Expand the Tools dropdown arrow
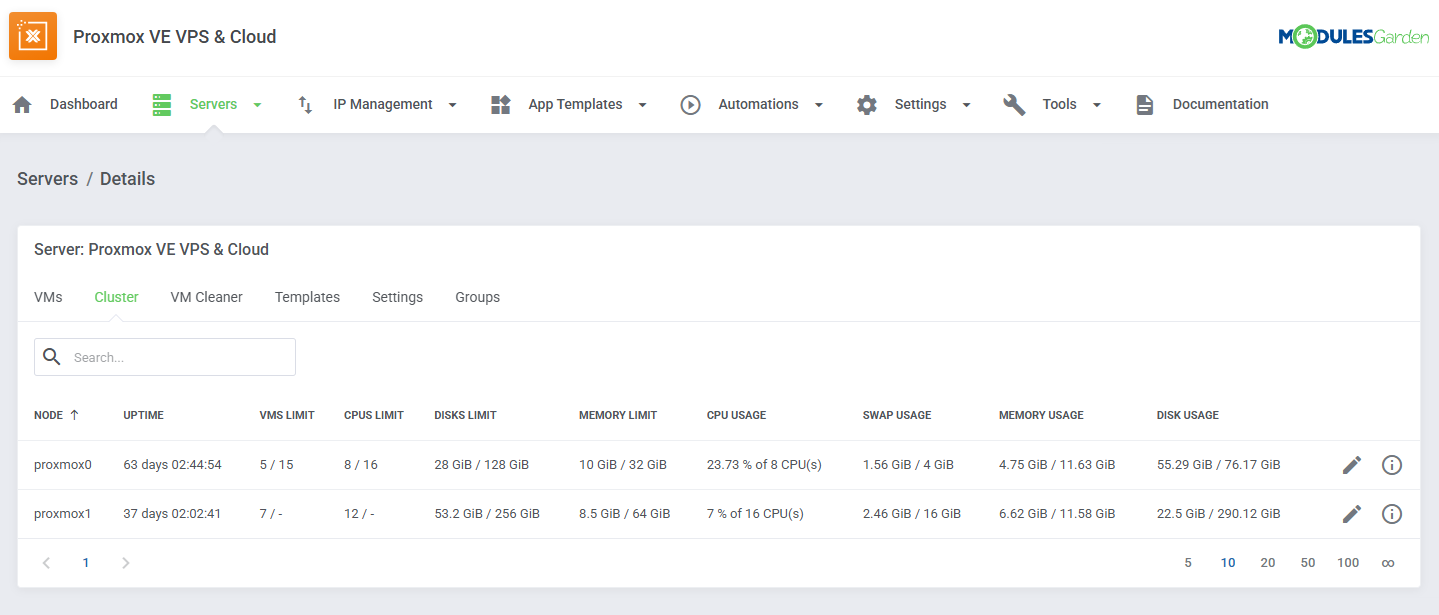Screen dimensions: 1439x615 click(x=1097, y=105)
